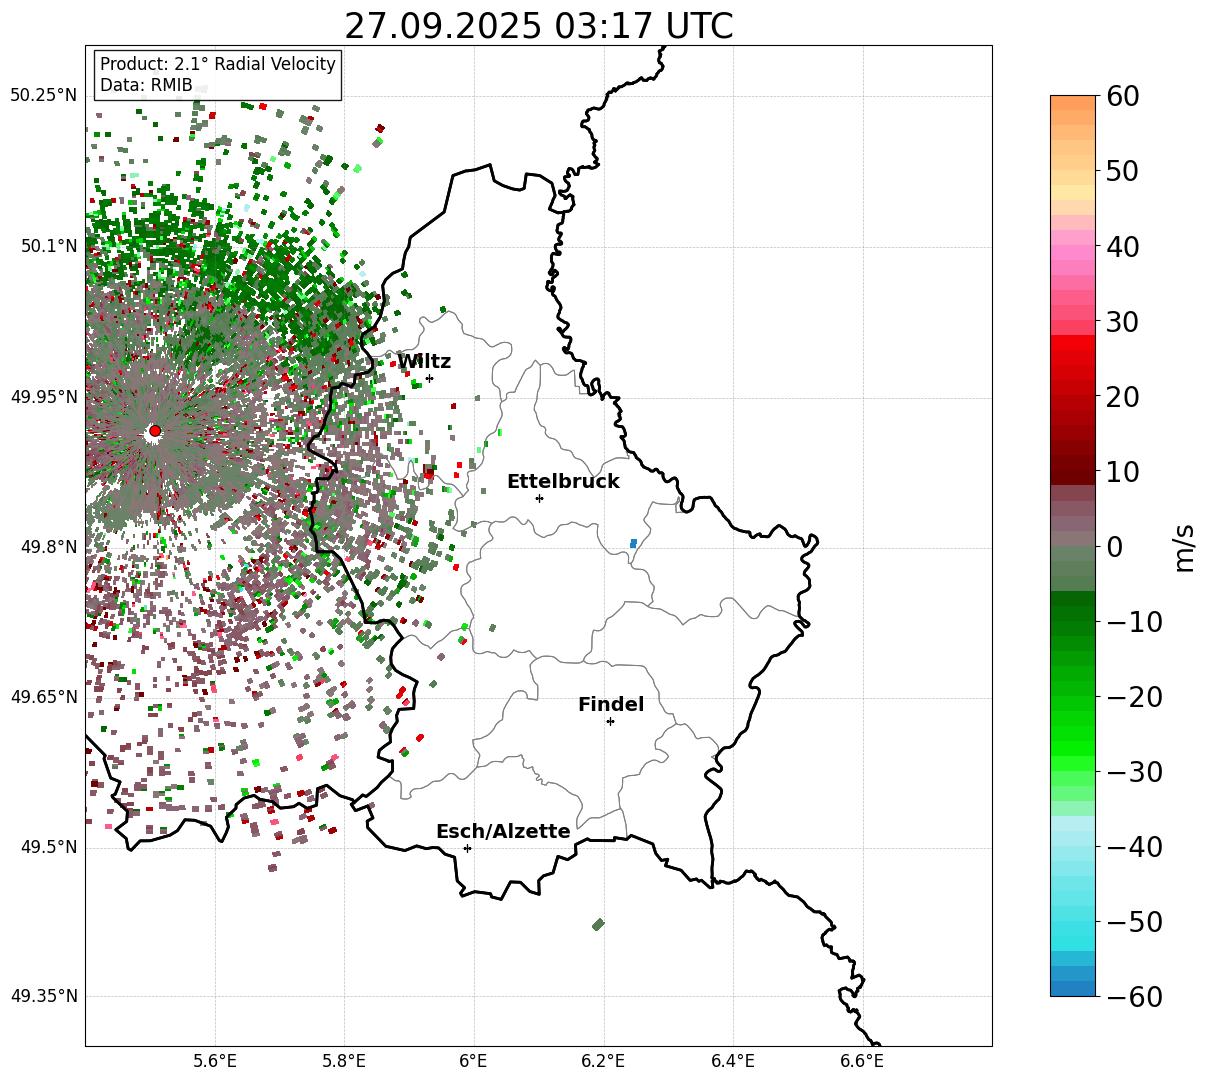The width and height of the screenshot is (1207, 1081).
Task: Click the 49.8°N latitude tick label
Action: (x=48, y=547)
